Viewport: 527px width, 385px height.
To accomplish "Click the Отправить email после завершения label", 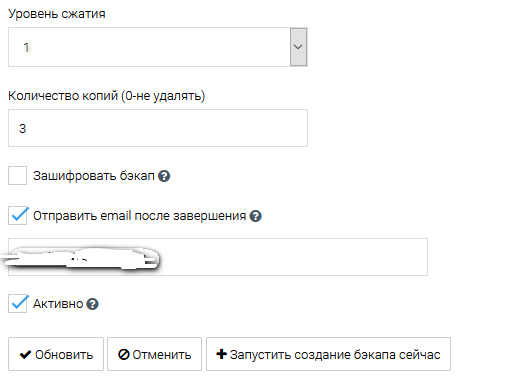I will point(139,216).
